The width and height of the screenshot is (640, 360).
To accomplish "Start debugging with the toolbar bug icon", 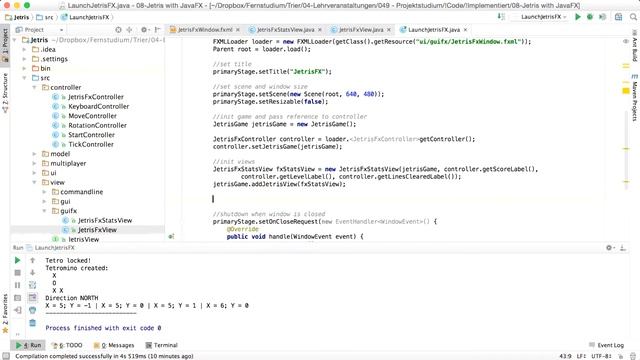I will pyautogui.click(x=590, y=17).
